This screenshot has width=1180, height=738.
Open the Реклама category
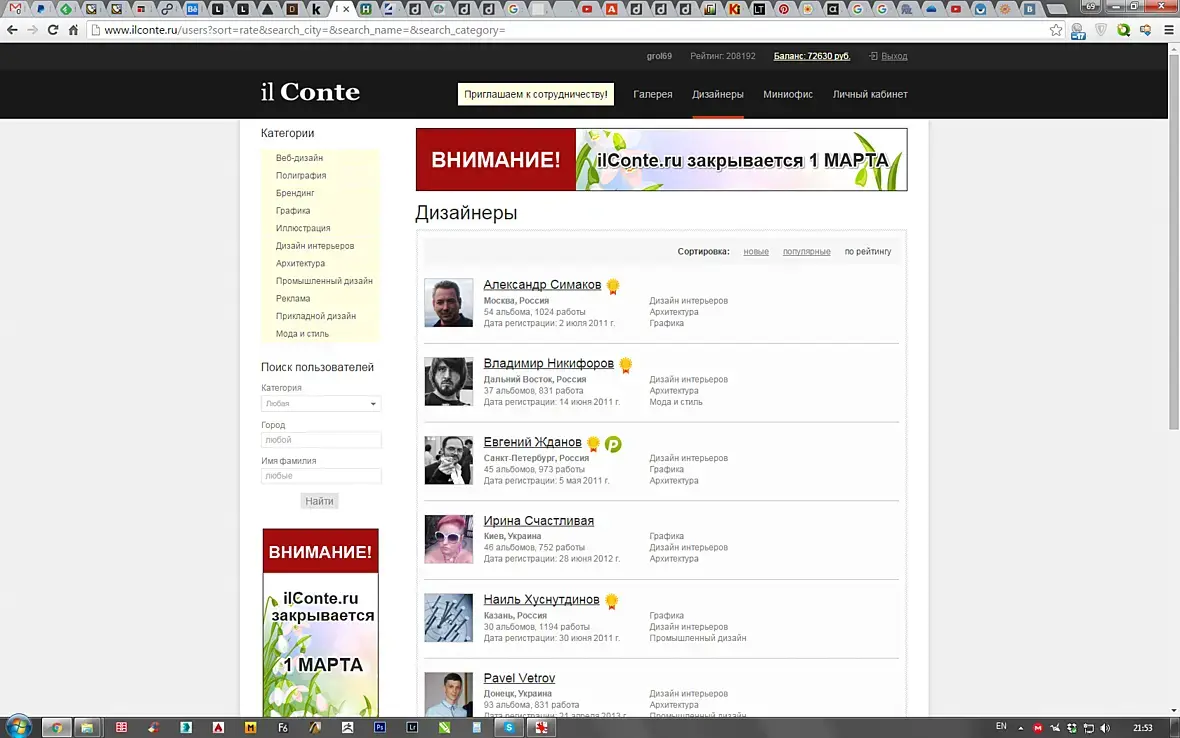click(x=292, y=299)
